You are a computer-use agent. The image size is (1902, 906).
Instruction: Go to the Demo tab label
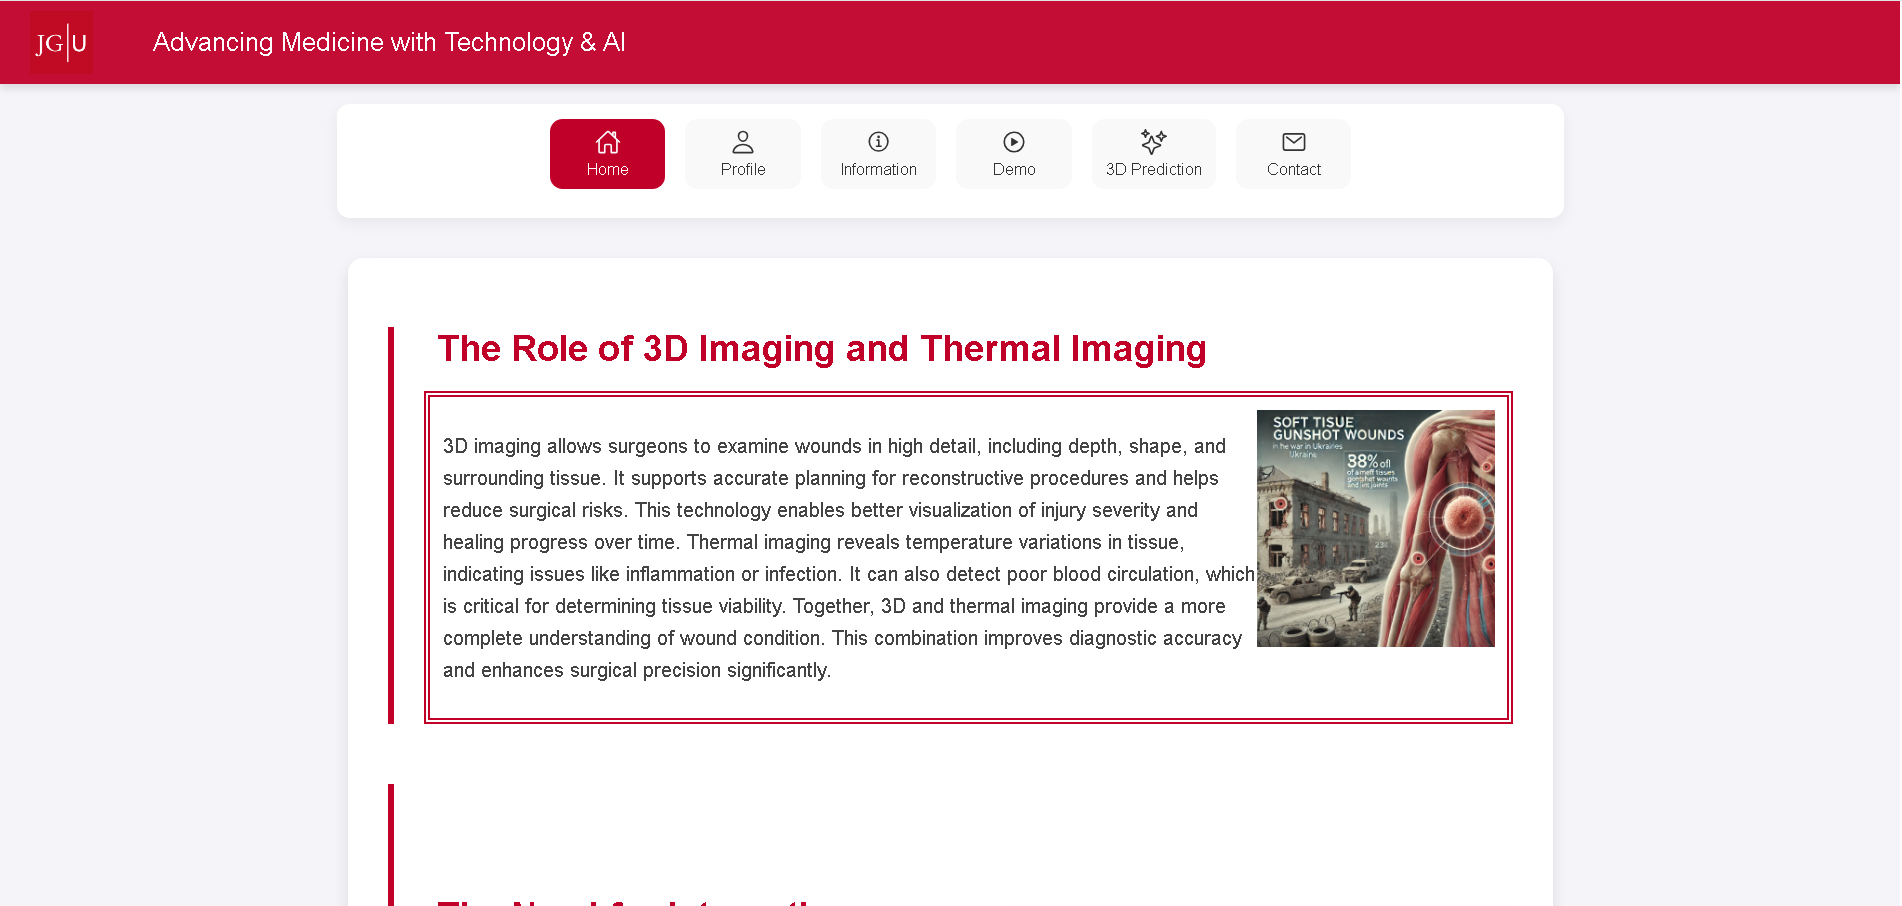coord(1014,170)
